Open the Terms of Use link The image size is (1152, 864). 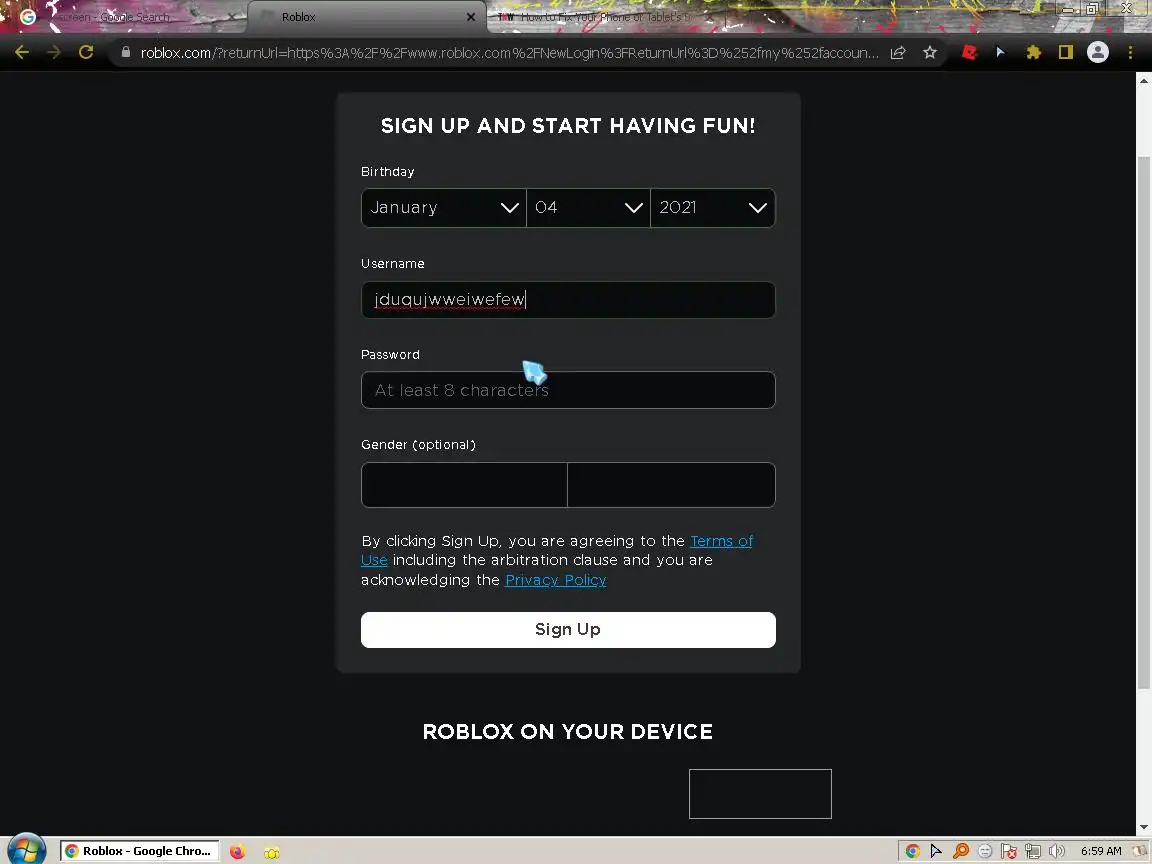pyautogui.click(x=721, y=541)
